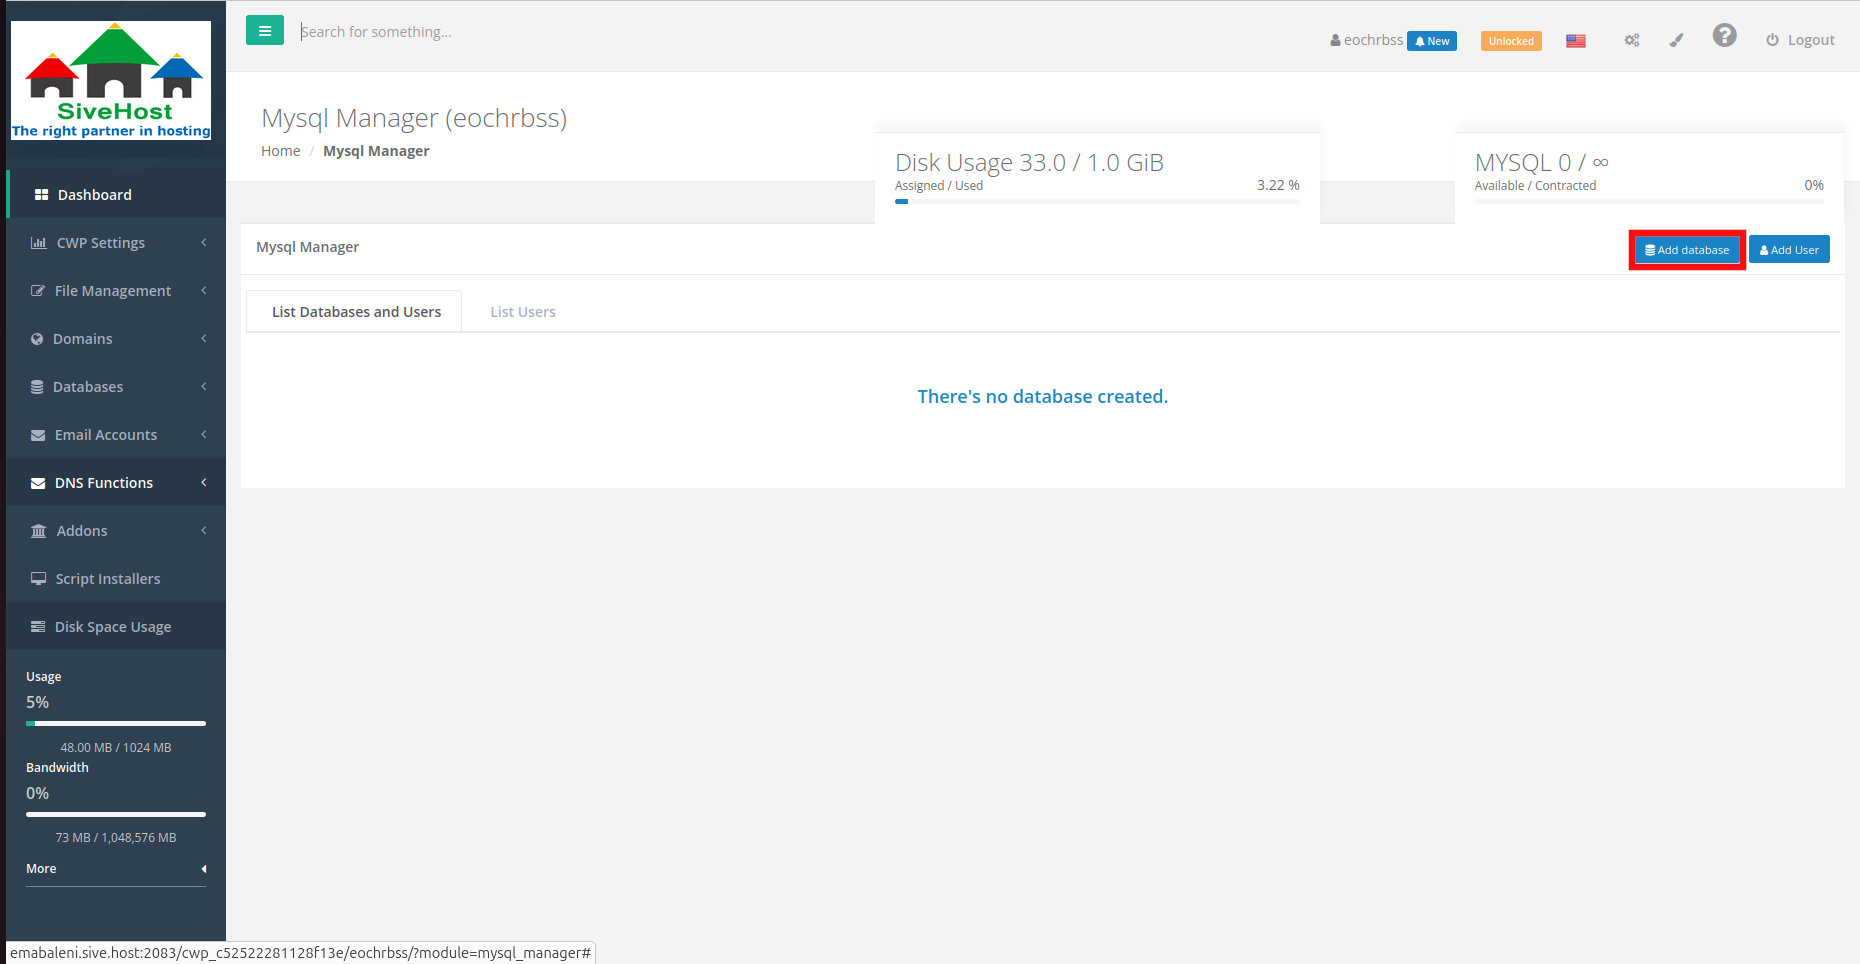Image resolution: width=1860 pixels, height=964 pixels.
Task: Open Disk Space Usage sidebar label
Action: (113, 627)
